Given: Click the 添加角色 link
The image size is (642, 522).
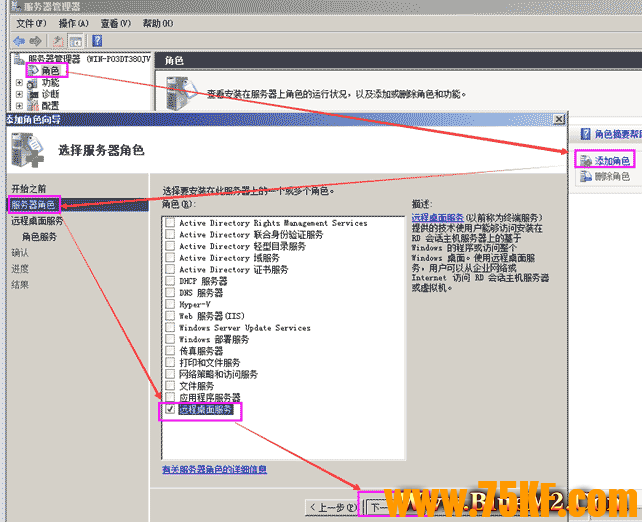Looking at the screenshot, I should 612,161.
